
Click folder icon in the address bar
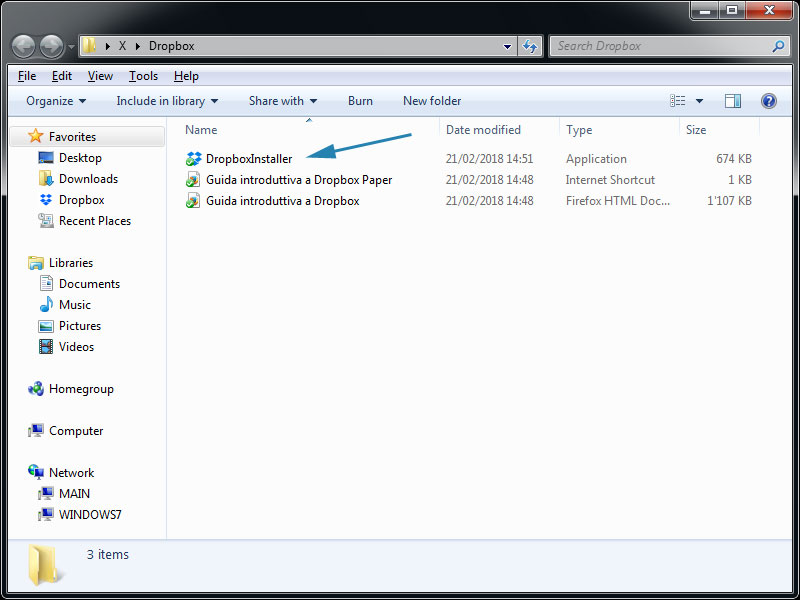89,45
